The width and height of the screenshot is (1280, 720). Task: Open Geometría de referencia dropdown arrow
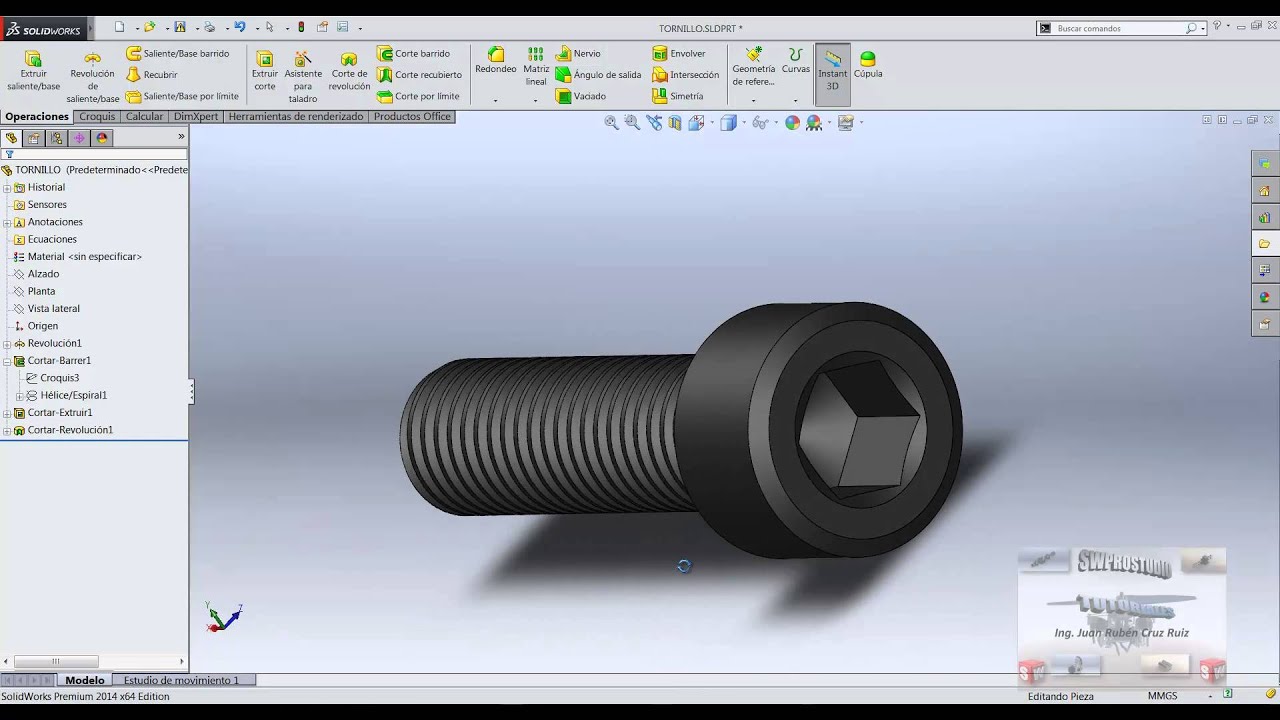coord(754,100)
